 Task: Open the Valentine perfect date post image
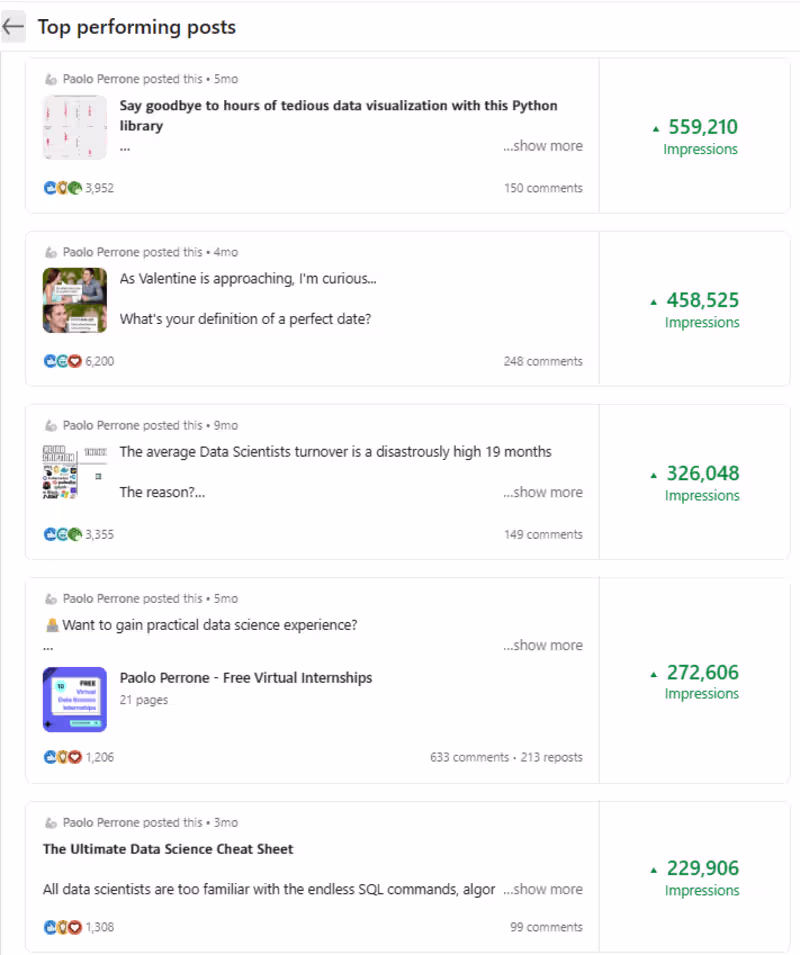click(75, 300)
